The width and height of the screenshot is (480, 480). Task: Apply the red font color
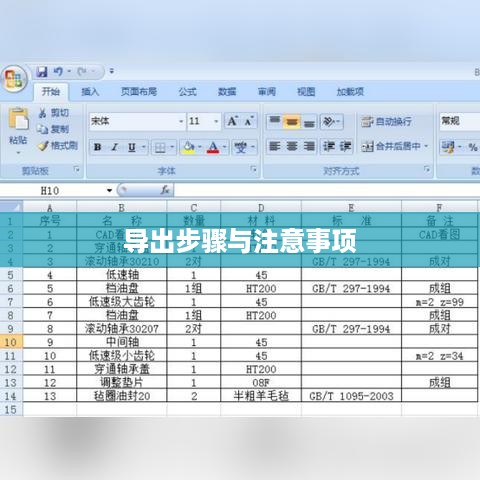(x=213, y=147)
